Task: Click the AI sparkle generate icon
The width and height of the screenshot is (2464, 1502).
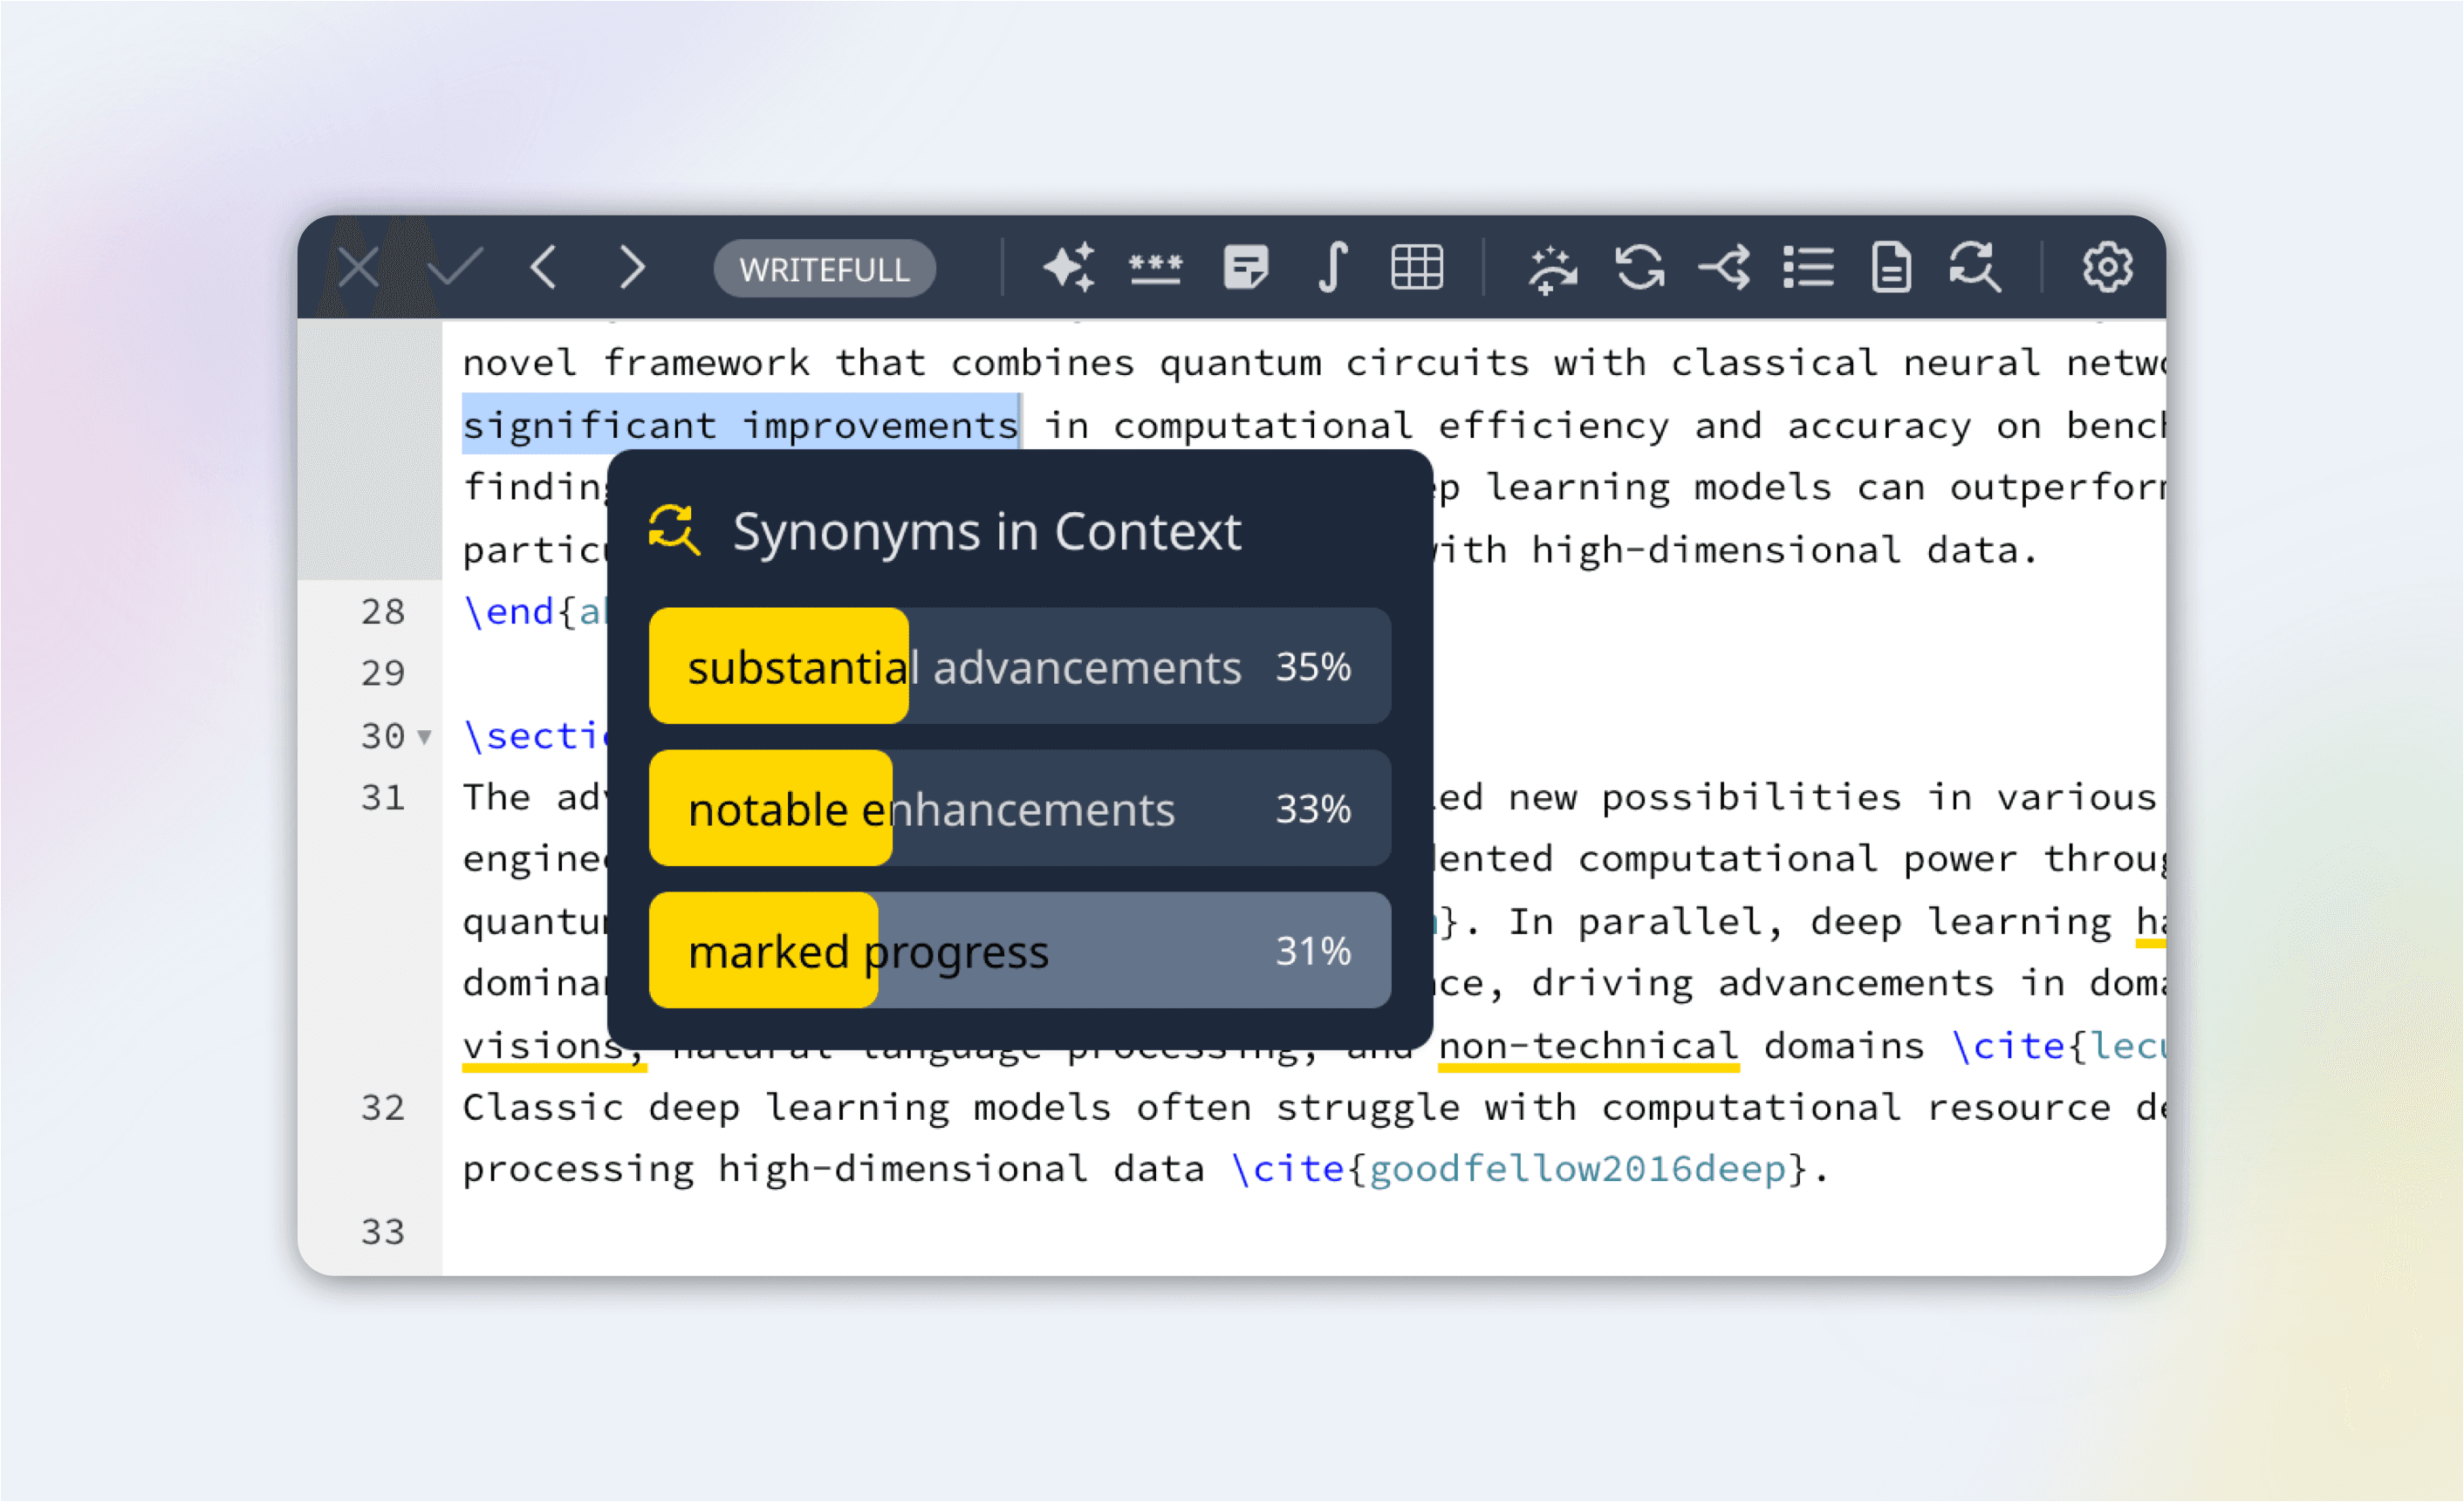Action: tap(1068, 267)
